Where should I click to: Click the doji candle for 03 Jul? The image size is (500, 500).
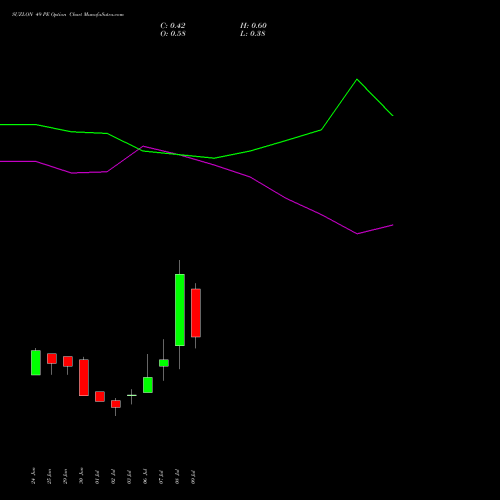pos(132,395)
